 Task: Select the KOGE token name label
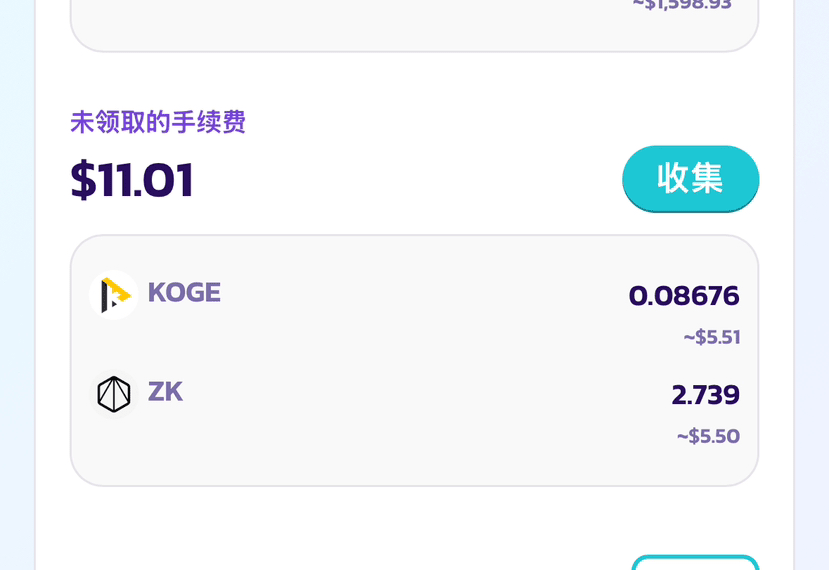tap(184, 292)
